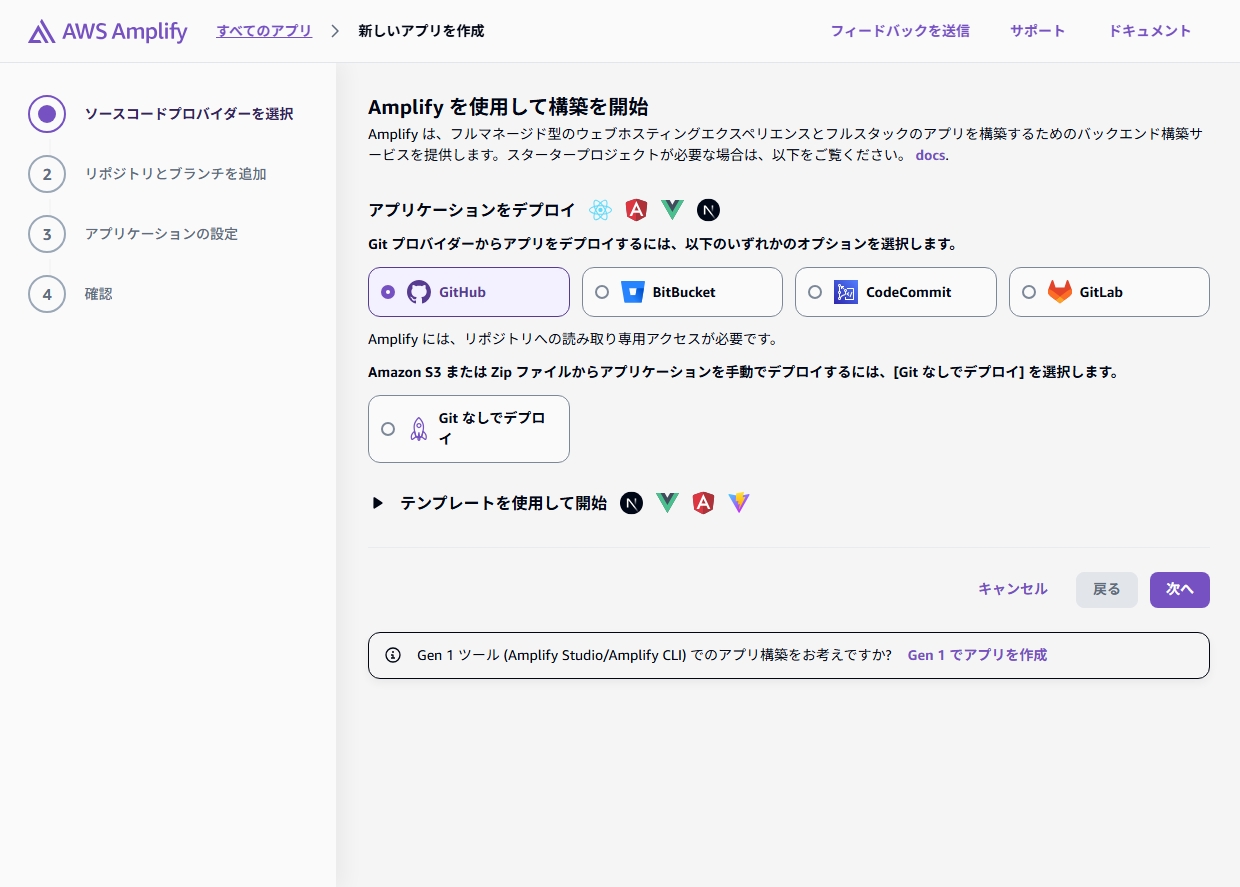Image resolution: width=1240 pixels, height=887 pixels.
Task: Go to step 1 ソースコードプロバイダーを選択
Action: 160,114
